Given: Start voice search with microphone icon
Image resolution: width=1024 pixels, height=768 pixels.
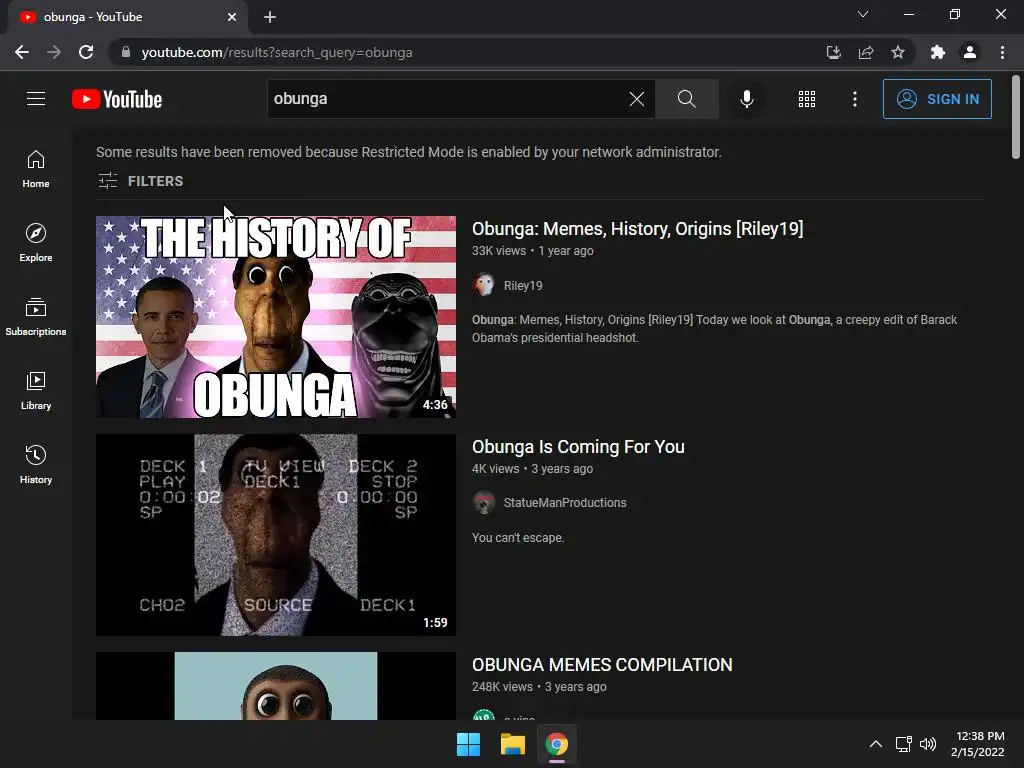Looking at the screenshot, I should point(746,99).
